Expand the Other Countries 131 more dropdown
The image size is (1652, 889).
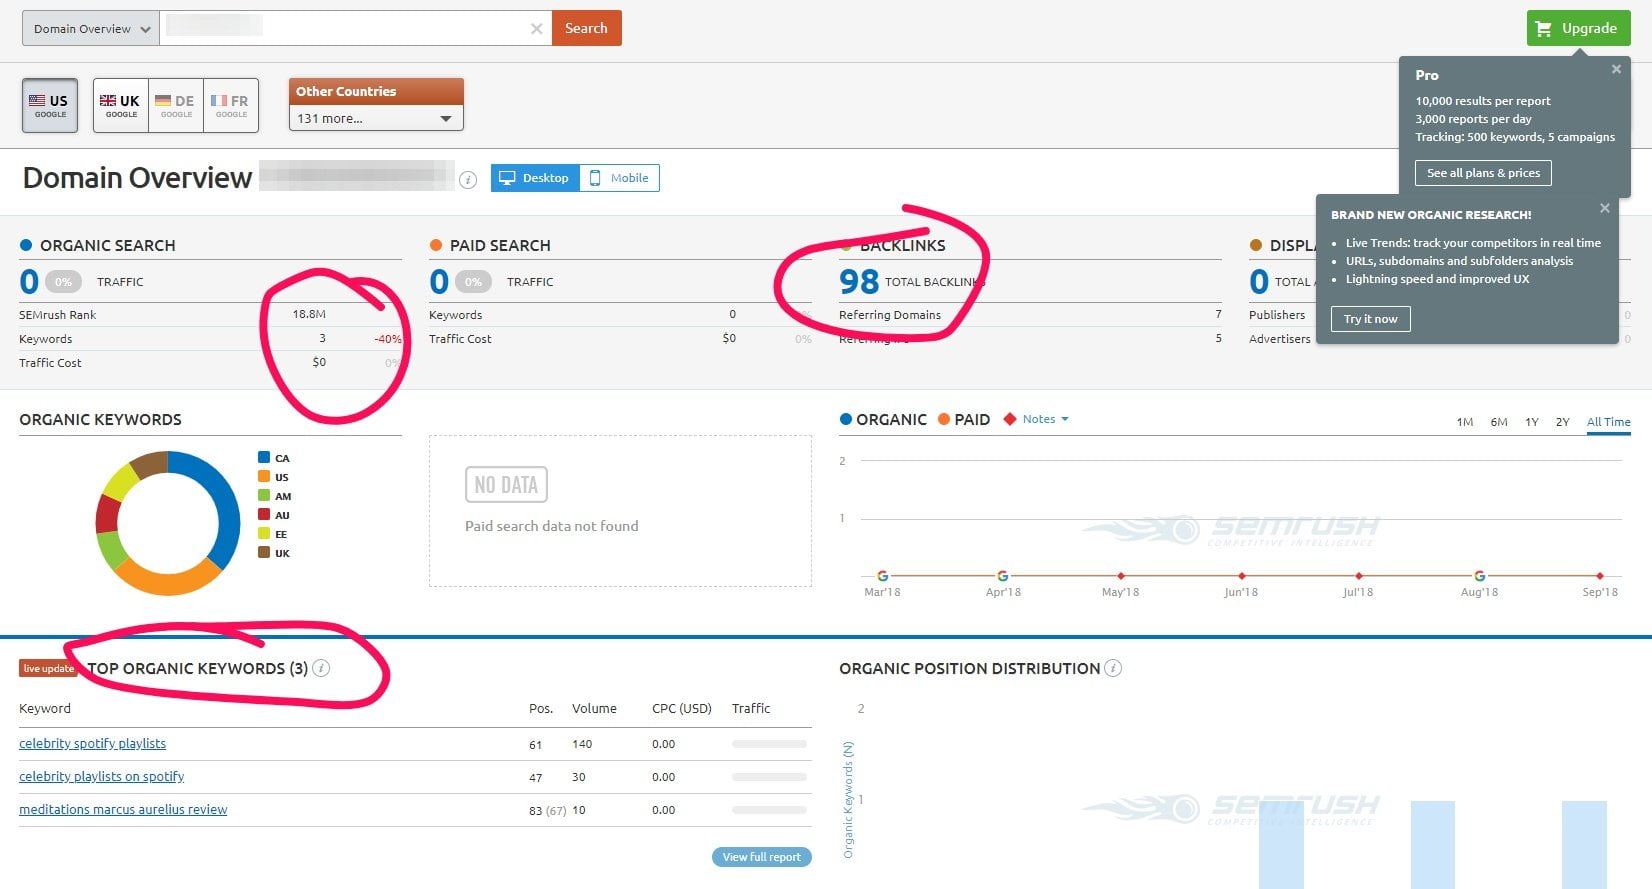click(x=375, y=118)
